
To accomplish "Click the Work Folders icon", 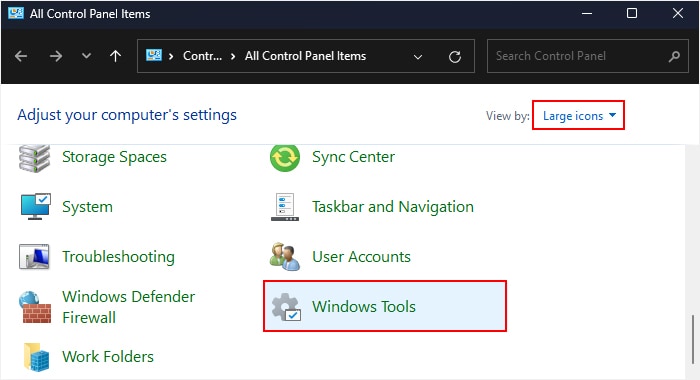I will pyautogui.click(x=36, y=357).
